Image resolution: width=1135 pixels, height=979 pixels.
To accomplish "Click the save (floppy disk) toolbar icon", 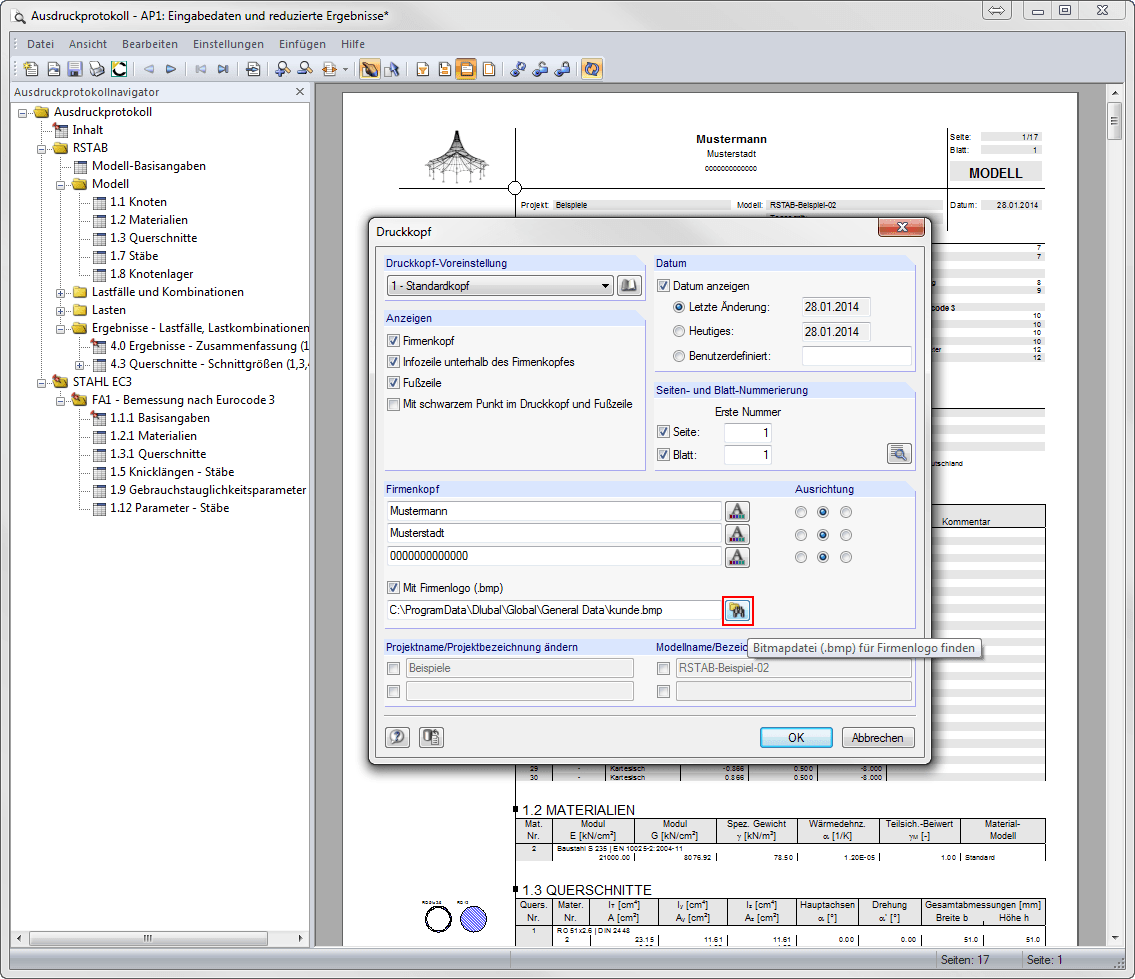I will tap(75, 69).
